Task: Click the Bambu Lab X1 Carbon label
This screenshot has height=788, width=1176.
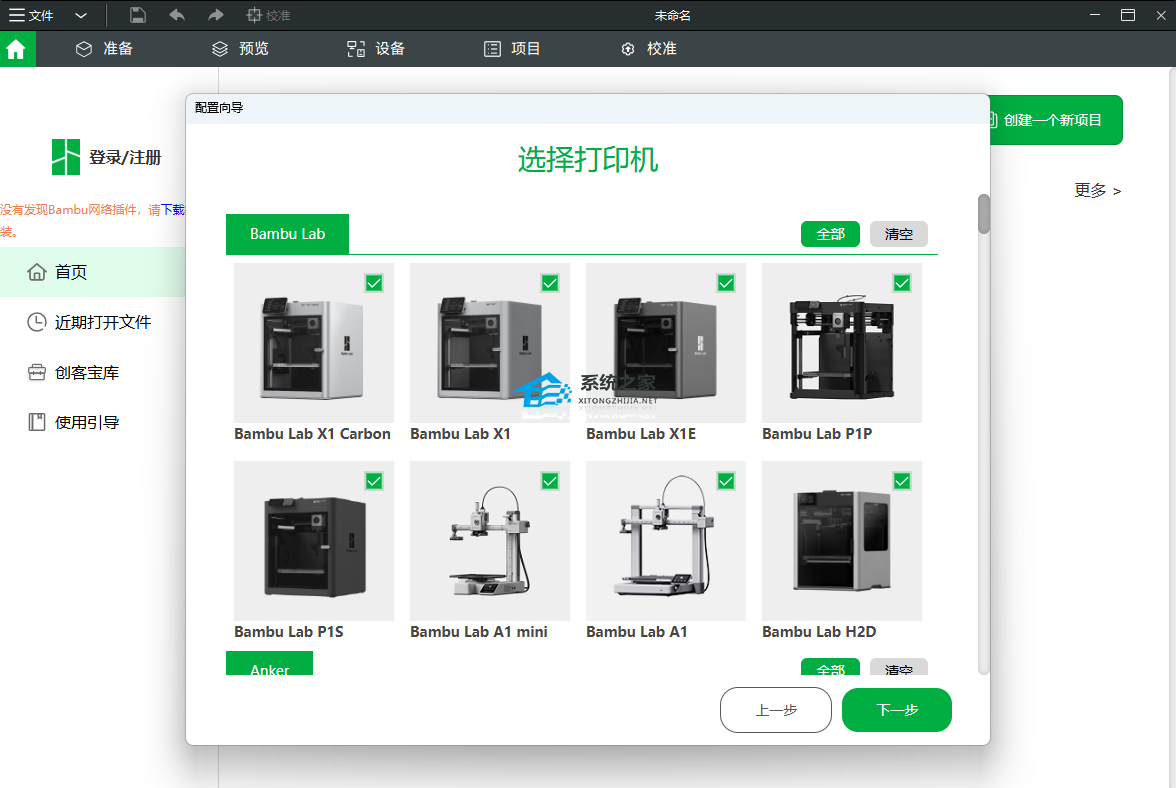Action: click(x=312, y=434)
